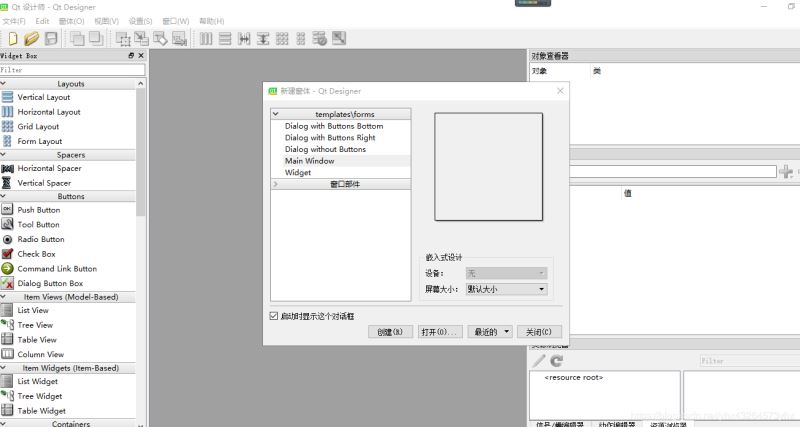This screenshot has width=800, height=427.
Task: Open the 设置(S) menu
Action: tap(140, 21)
